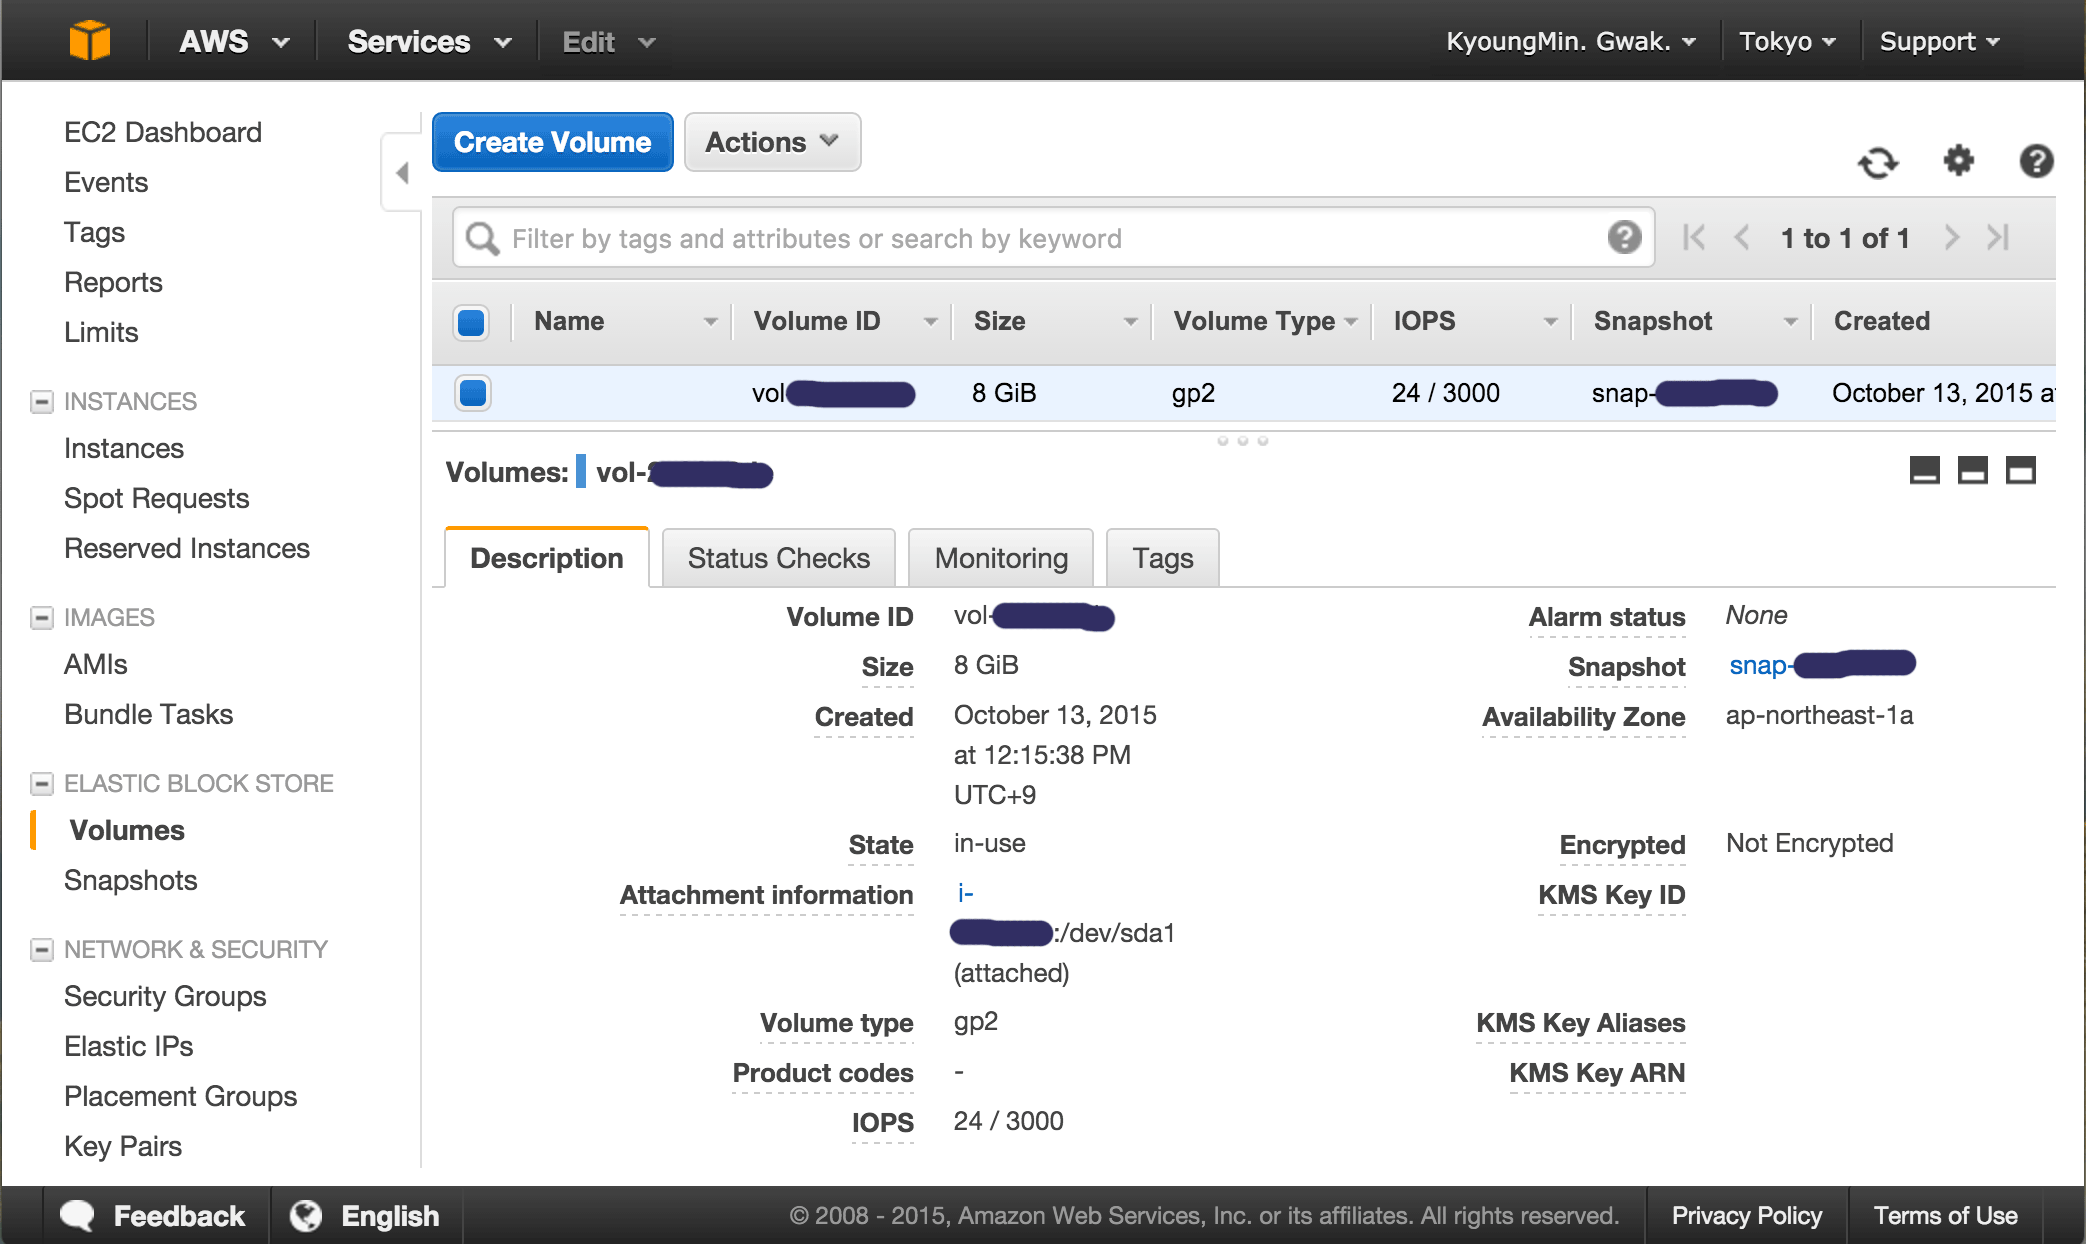2086x1244 pixels.
Task: Switch to the Monitoring tab
Action: (x=1001, y=558)
